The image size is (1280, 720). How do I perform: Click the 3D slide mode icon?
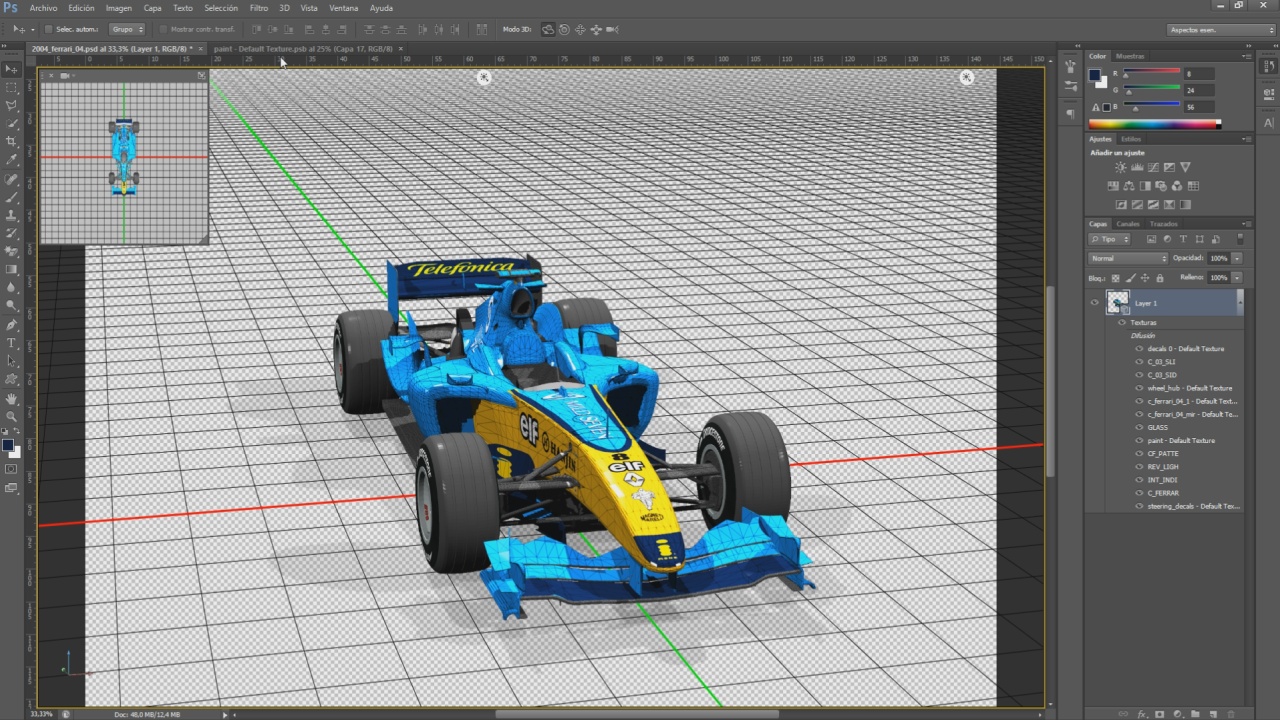[596, 30]
